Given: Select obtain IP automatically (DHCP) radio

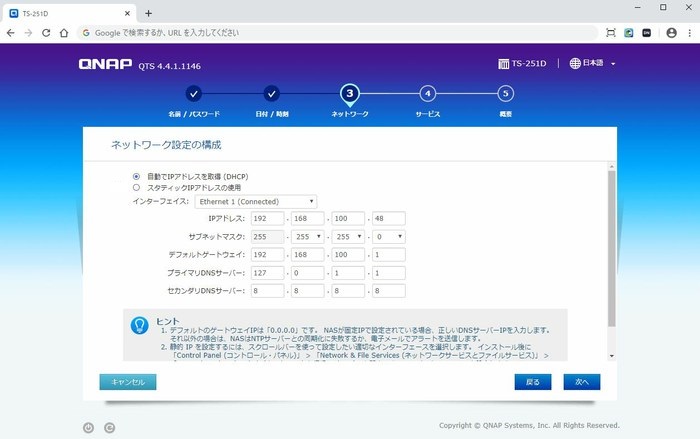Looking at the screenshot, I should coord(136,176).
